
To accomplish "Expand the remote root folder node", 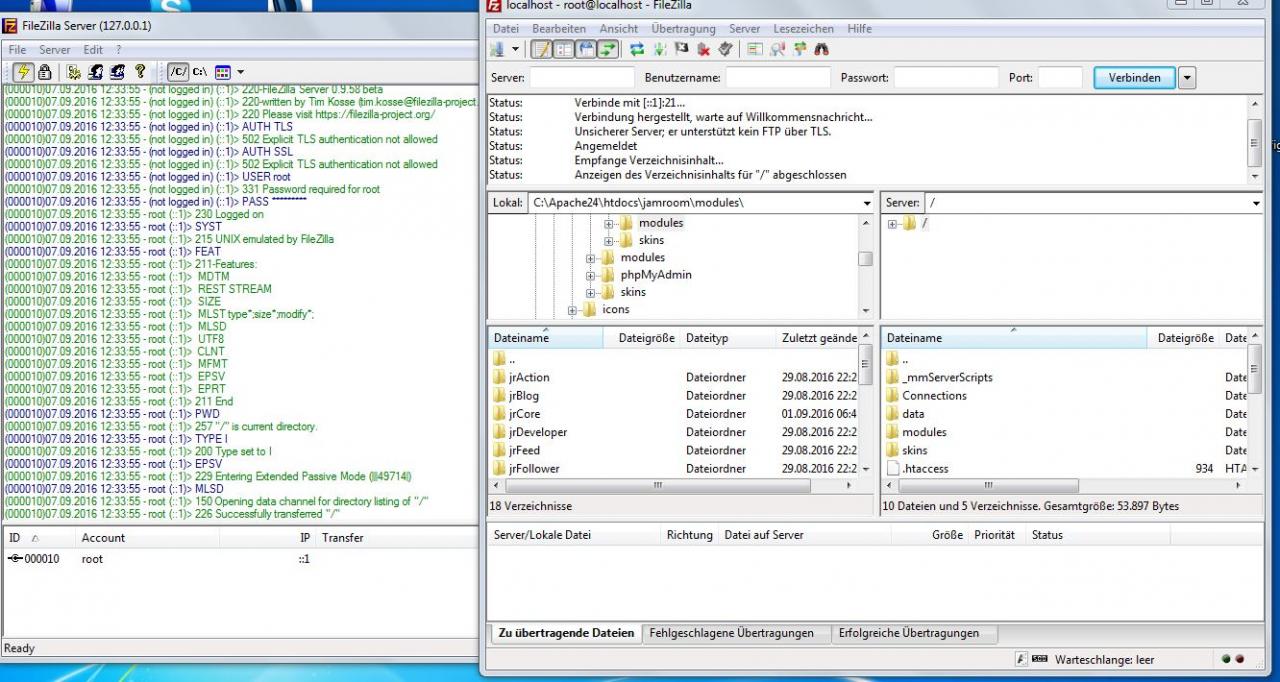I will 892,224.
